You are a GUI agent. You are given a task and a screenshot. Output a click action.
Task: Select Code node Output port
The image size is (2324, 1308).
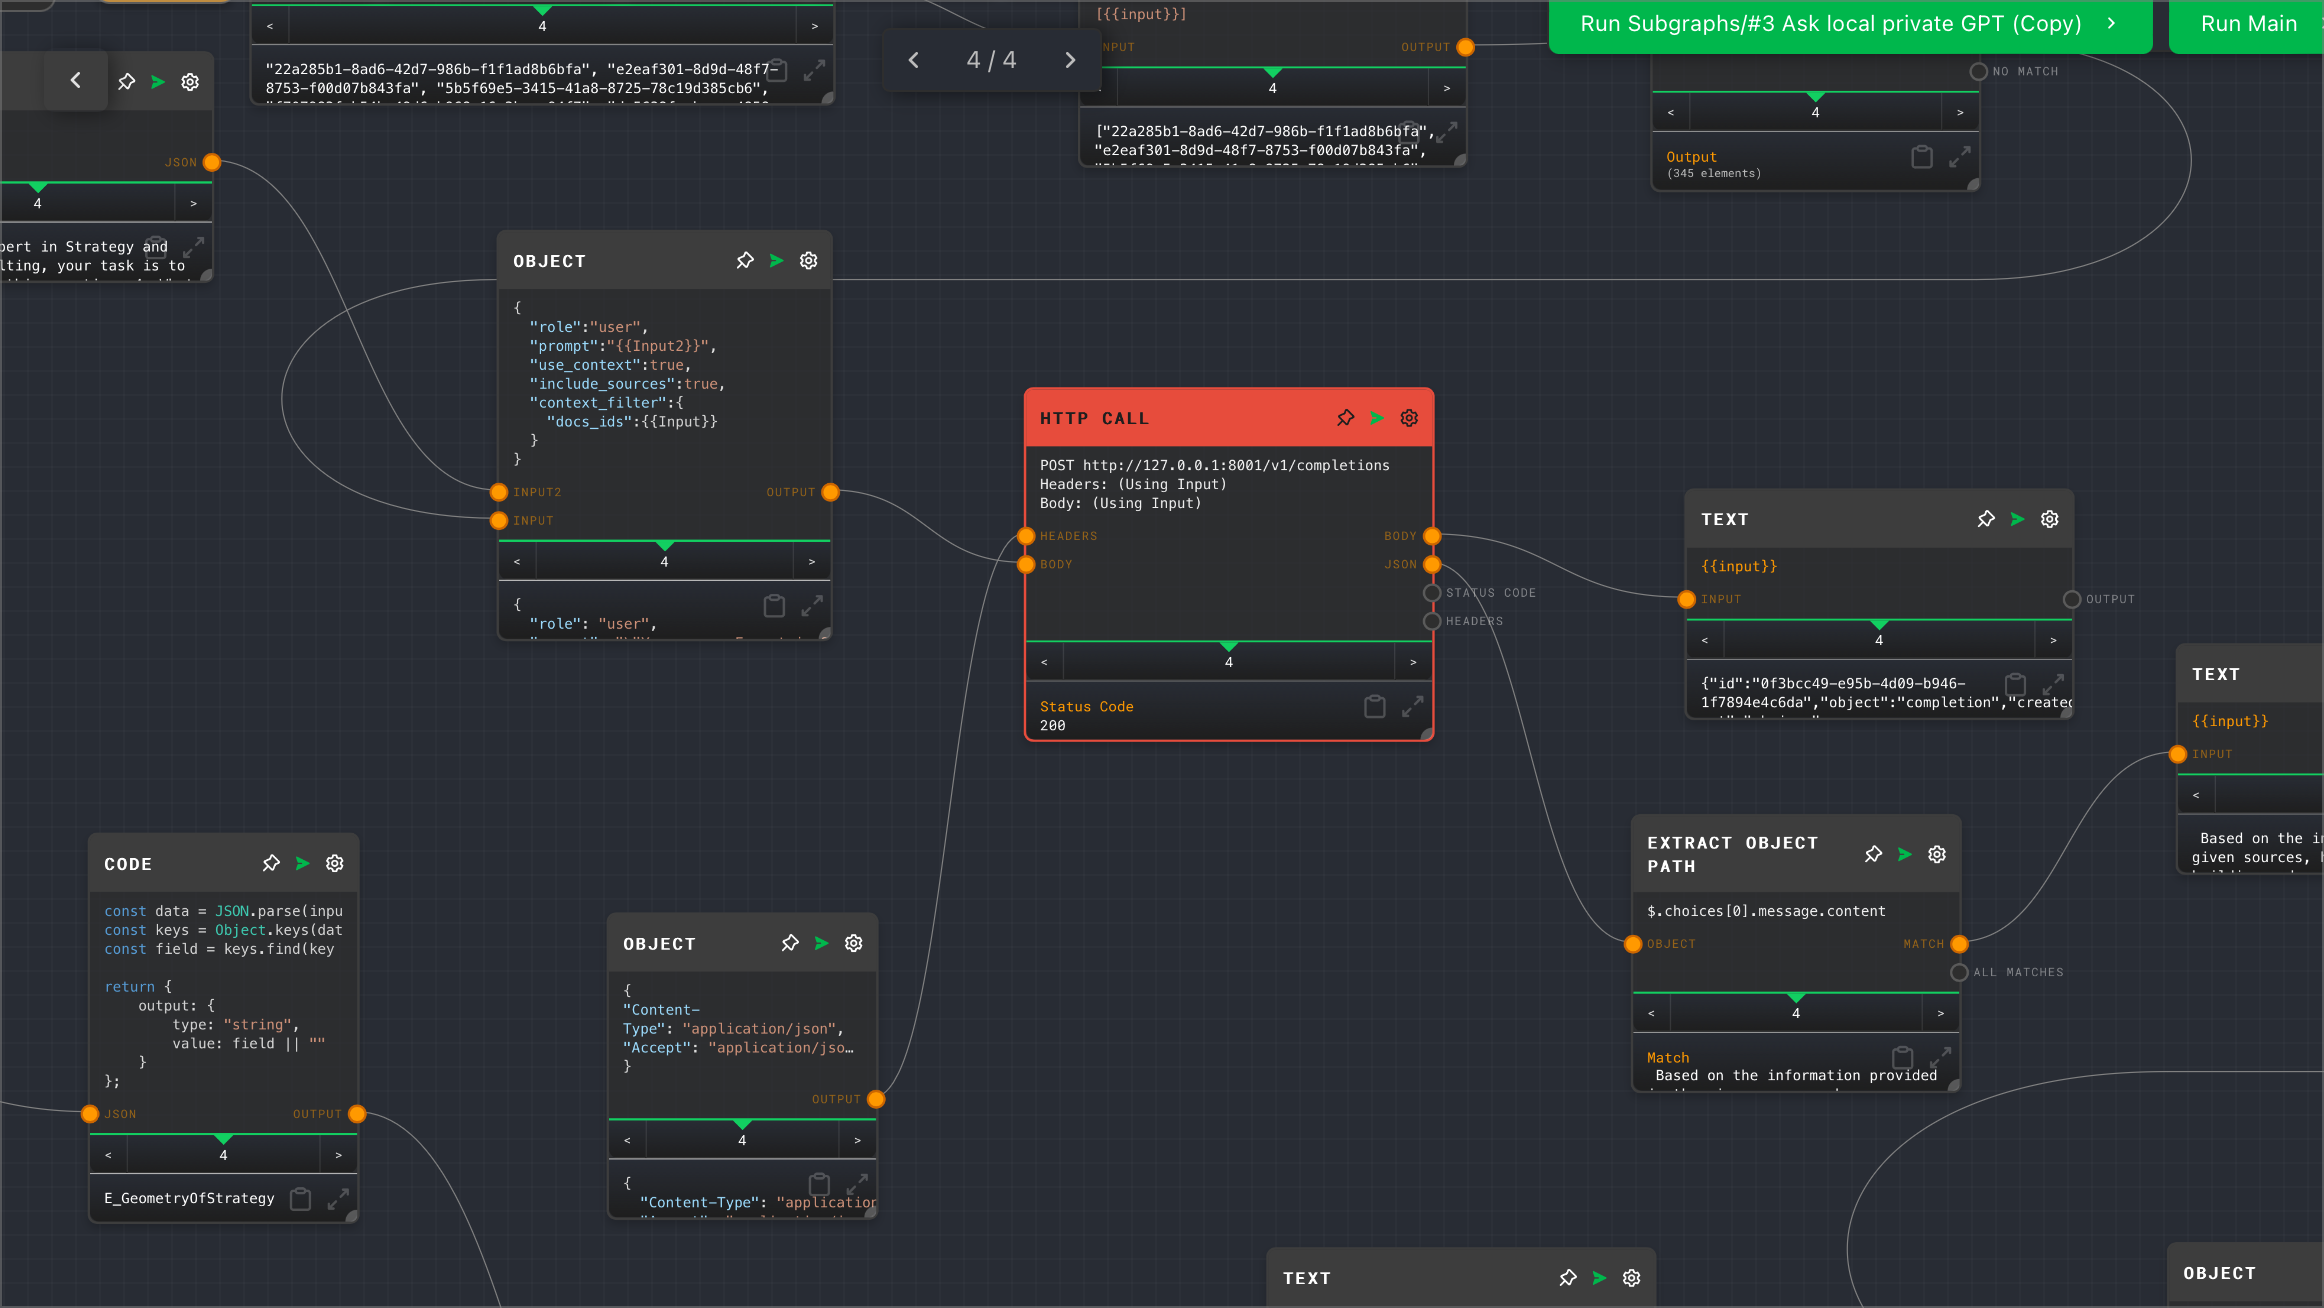coord(357,1114)
